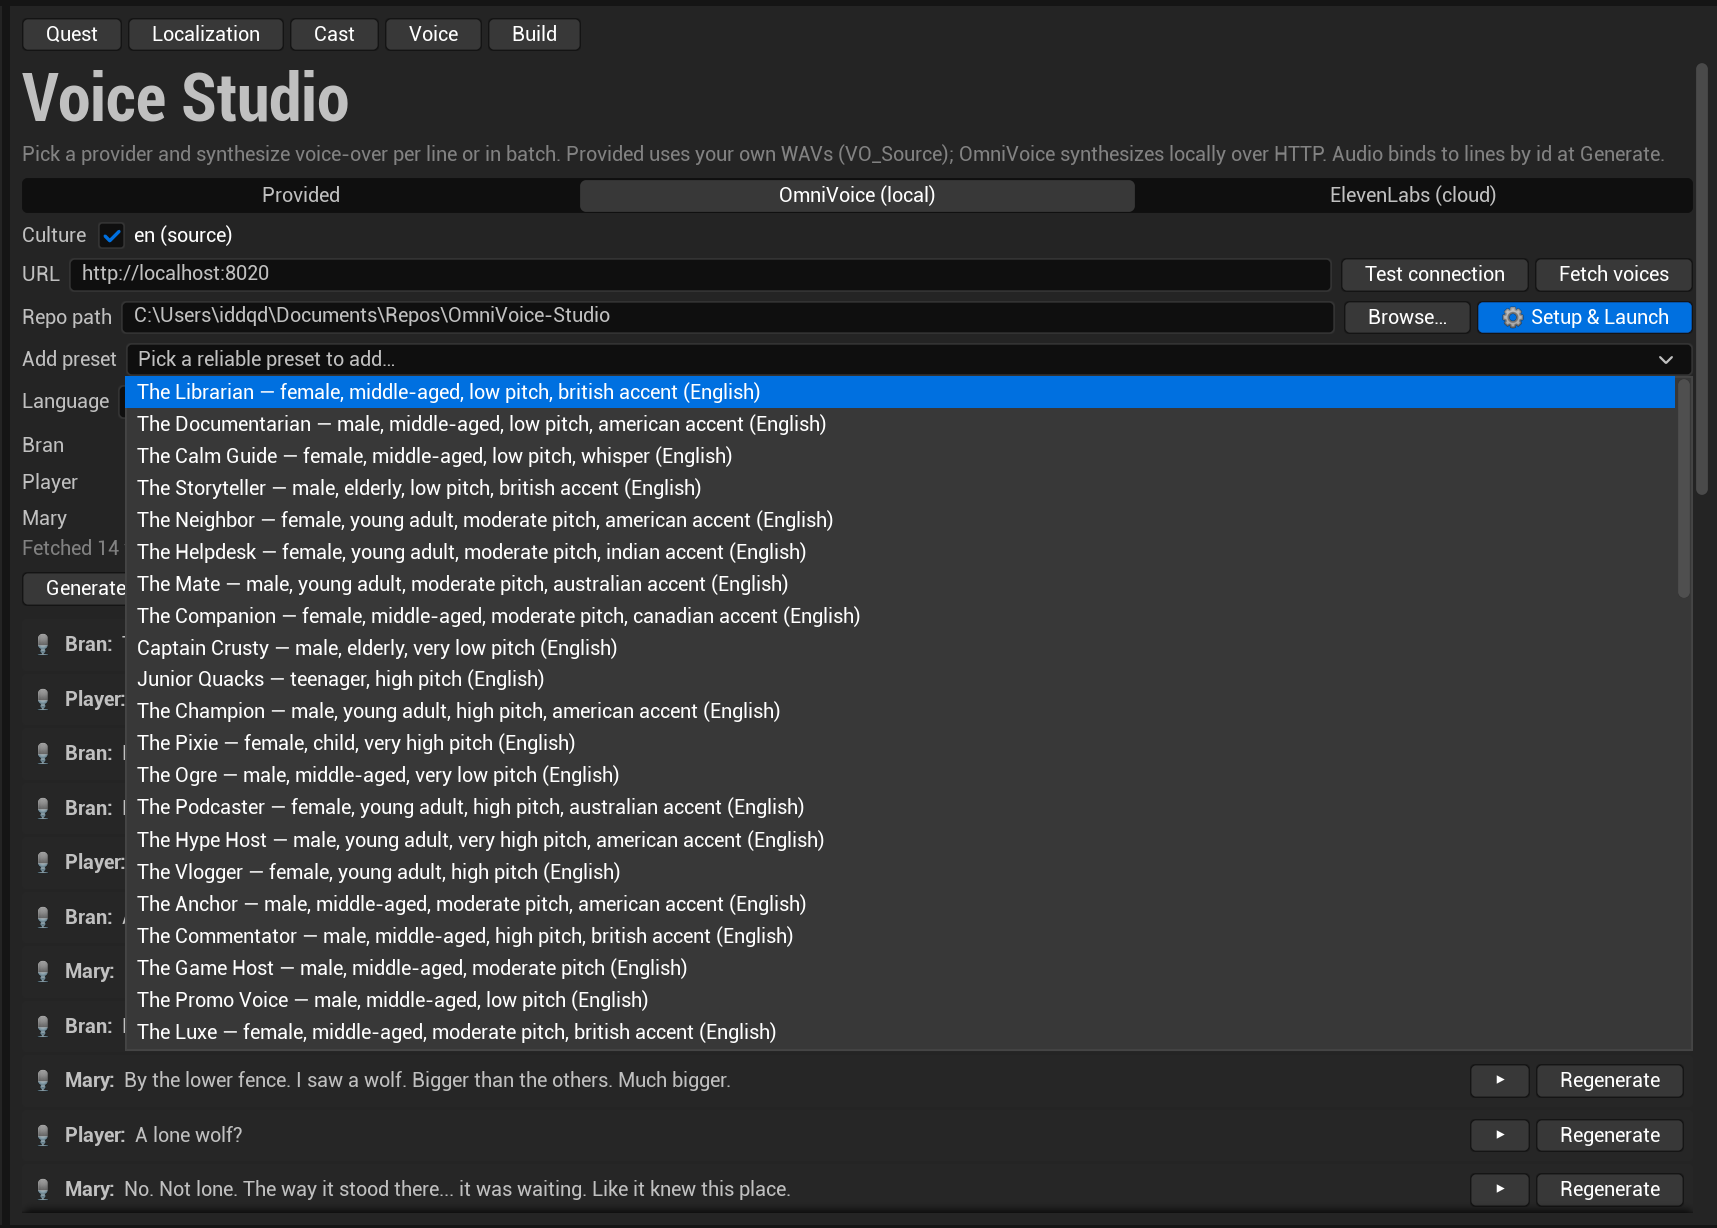The width and height of the screenshot is (1717, 1228).
Task: Choose Captain Crusty preset
Action: coord(900,648)
